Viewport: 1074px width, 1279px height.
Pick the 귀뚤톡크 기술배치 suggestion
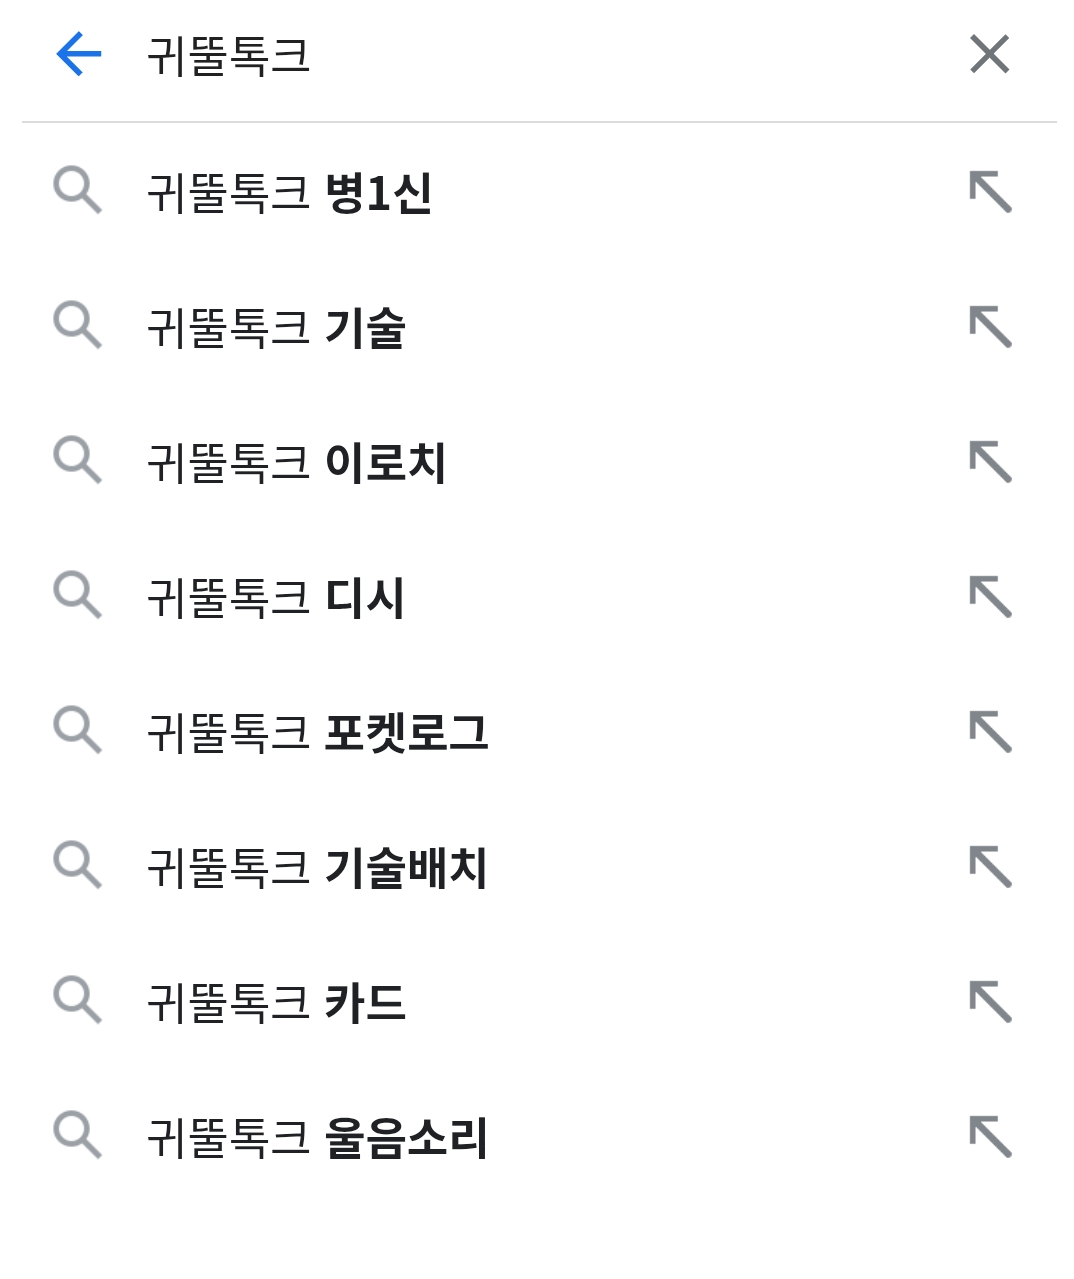tap(317, 867)
